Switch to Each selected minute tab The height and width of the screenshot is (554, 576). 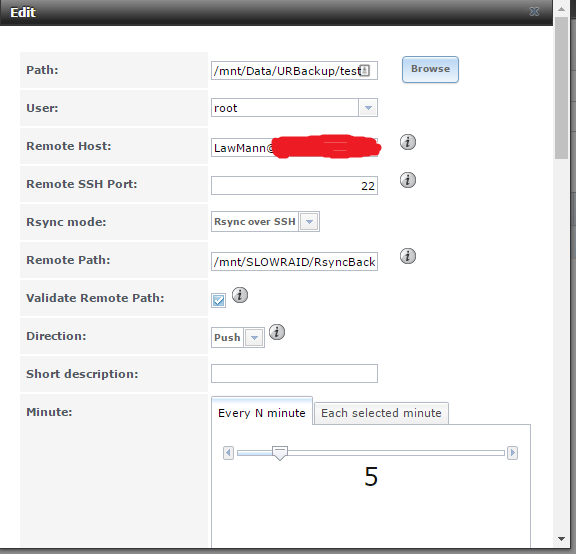381,413
